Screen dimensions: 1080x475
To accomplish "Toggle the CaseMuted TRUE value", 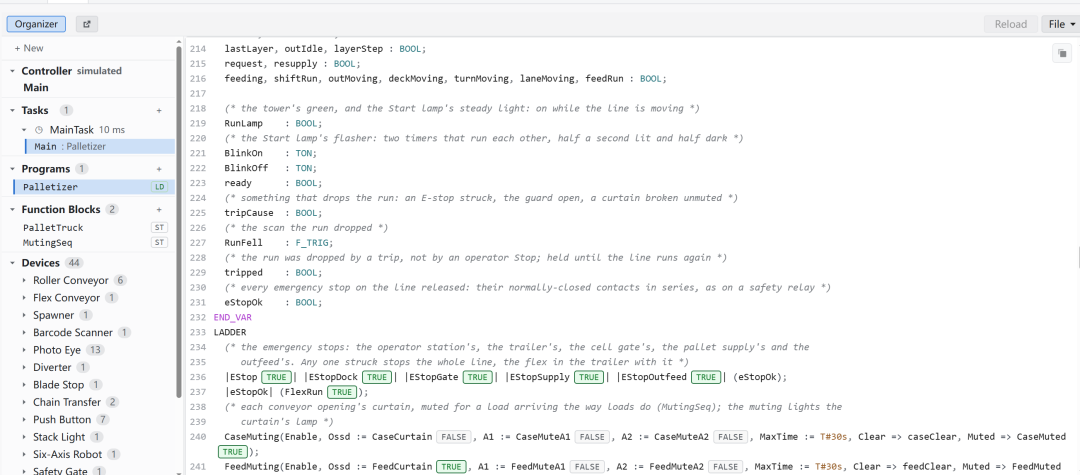I will point(233,452).
